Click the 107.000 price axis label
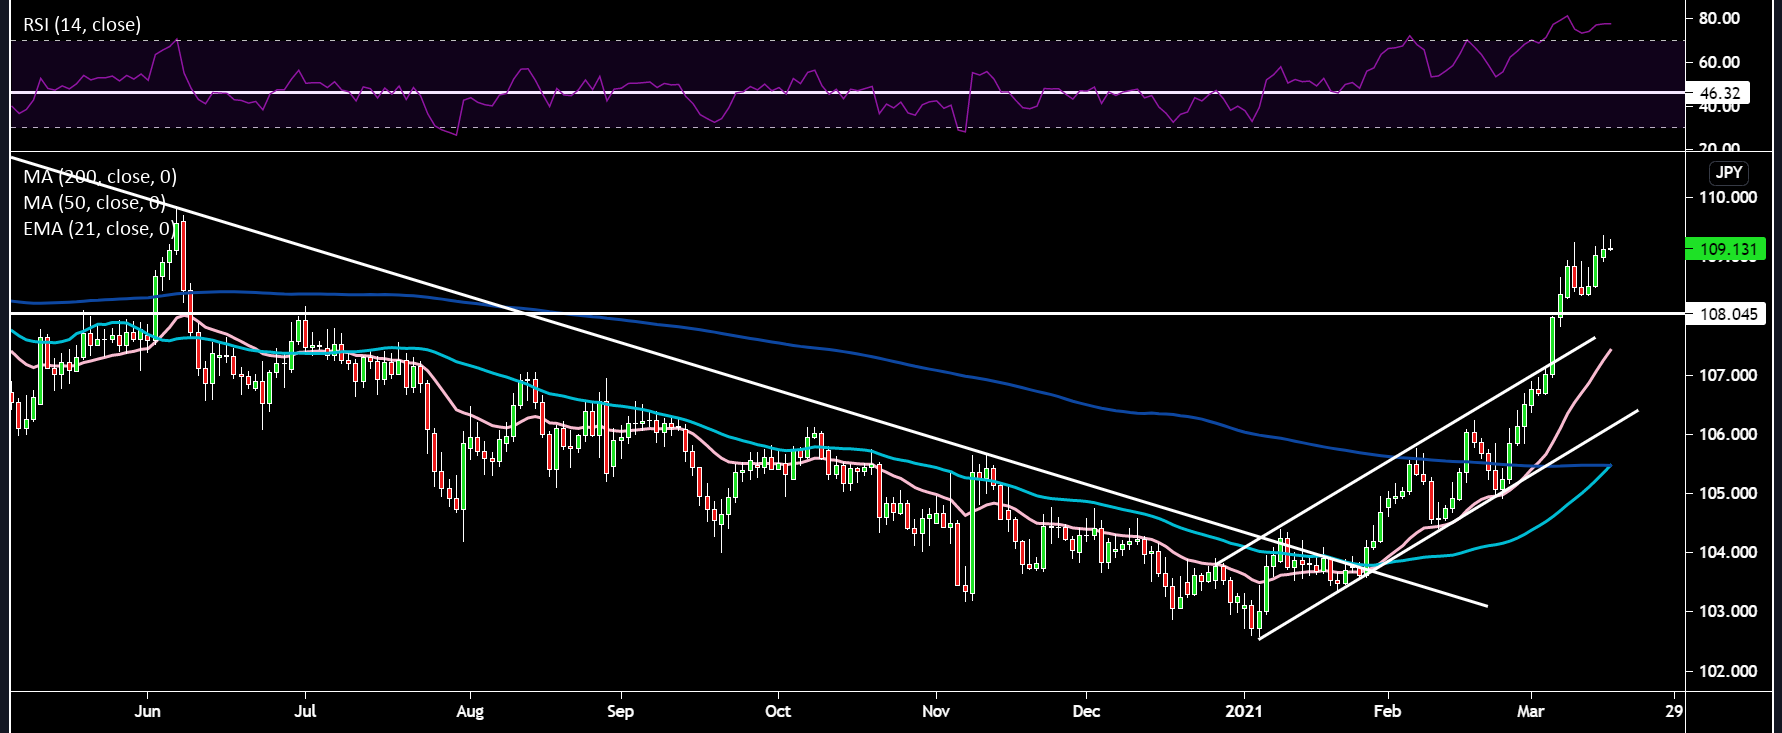1782x733 pixels. pyautogui.click(x=1727, y=375)
